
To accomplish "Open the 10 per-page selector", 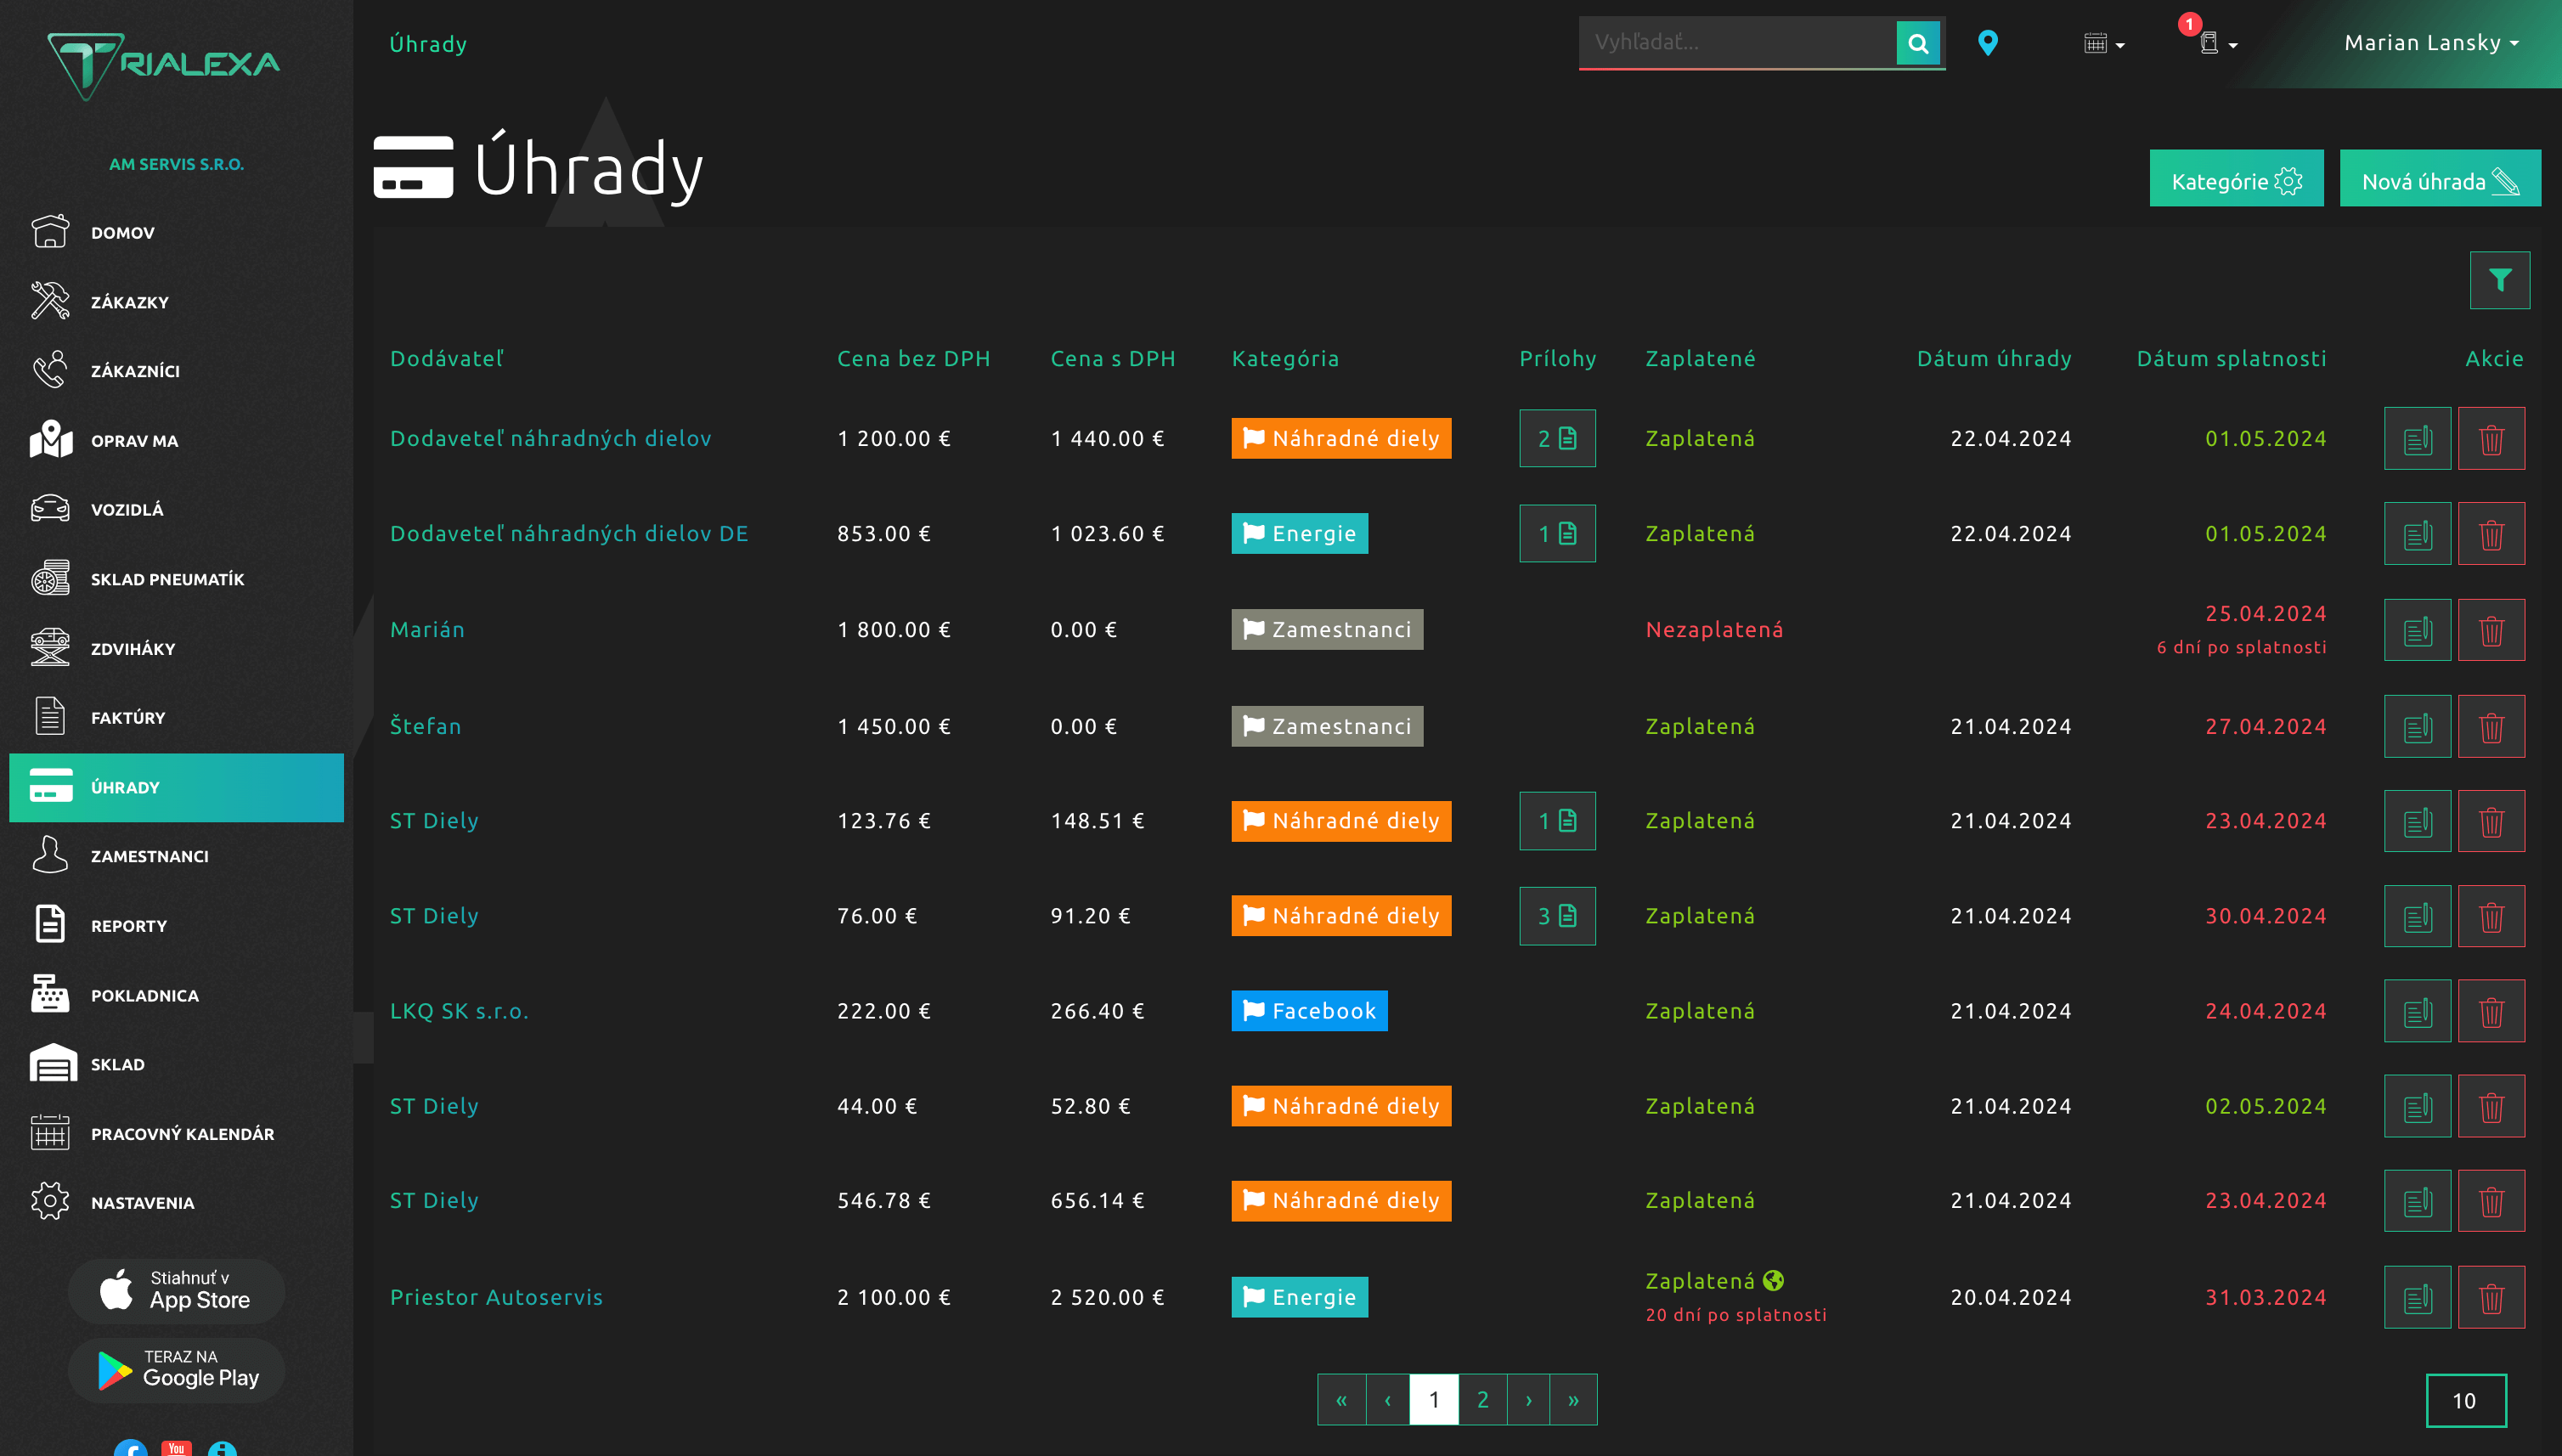I will pos(2465,1400).
